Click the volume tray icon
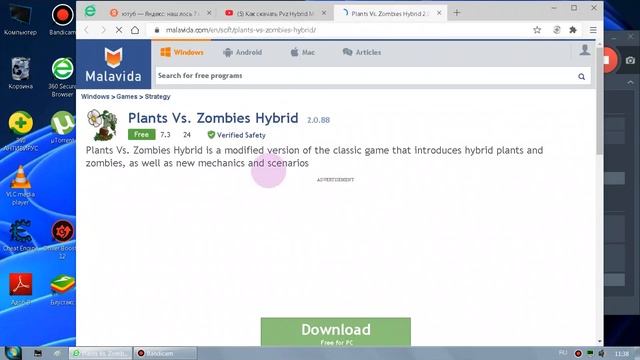 (601, 353)
